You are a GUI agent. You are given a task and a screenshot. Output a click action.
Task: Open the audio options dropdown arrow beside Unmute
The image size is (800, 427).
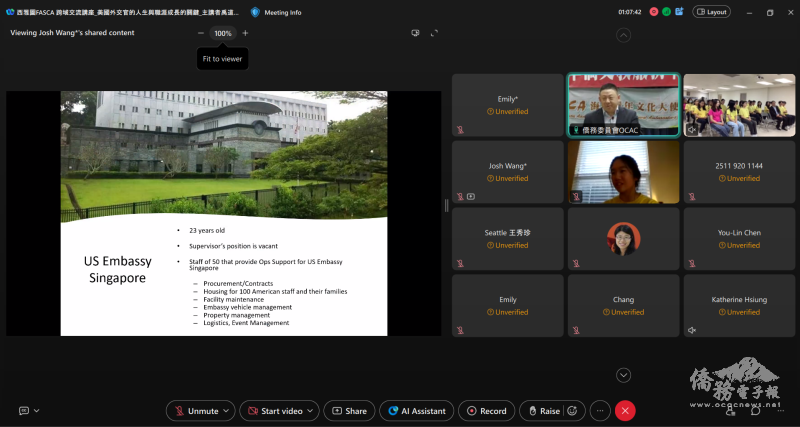coord(228,411)
